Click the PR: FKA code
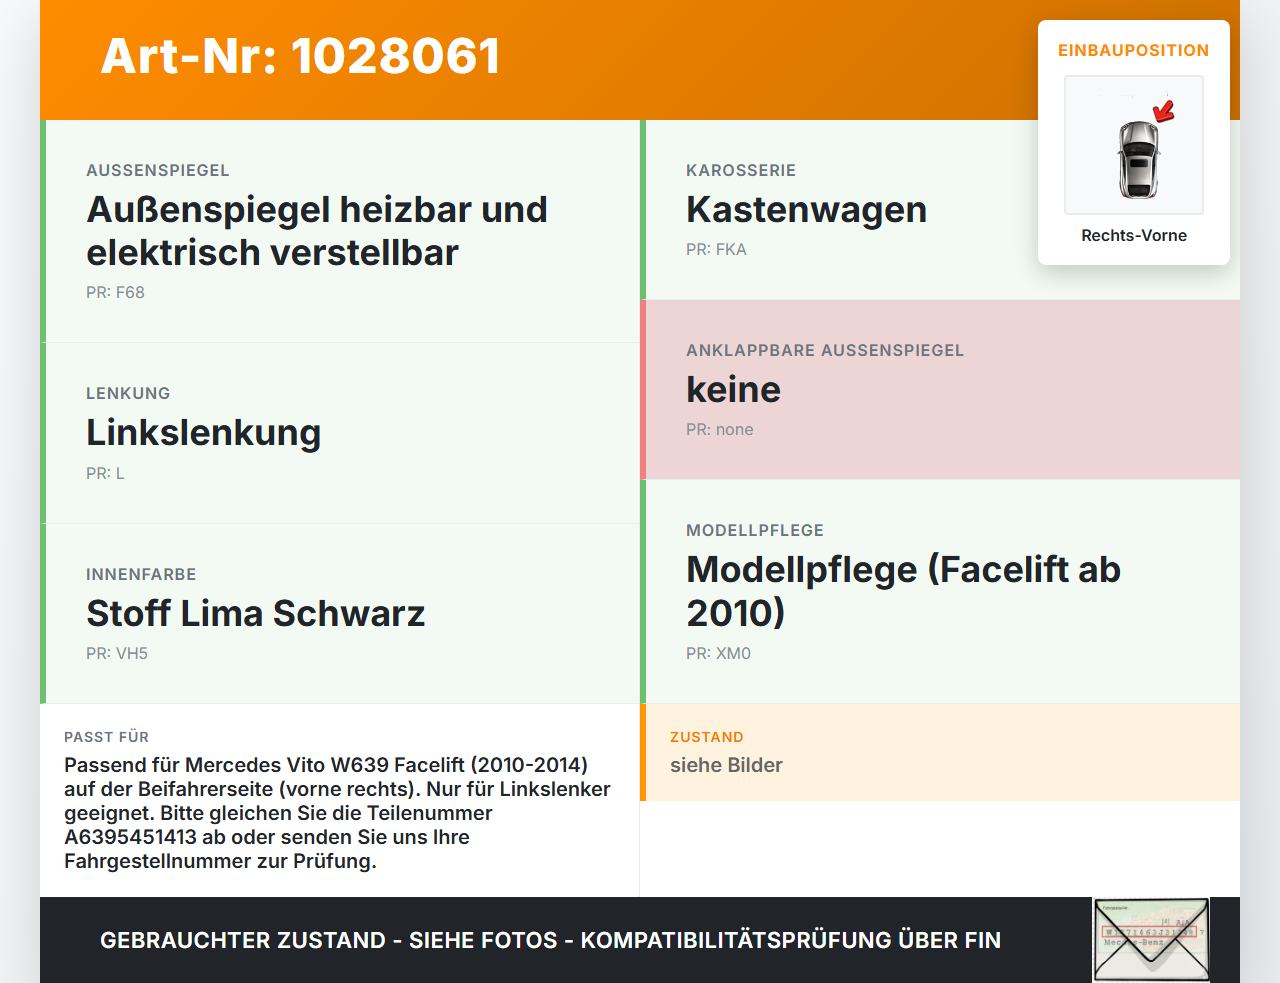Image resolution: width=1280 pixels, height=983 pixels. [716, 249]
